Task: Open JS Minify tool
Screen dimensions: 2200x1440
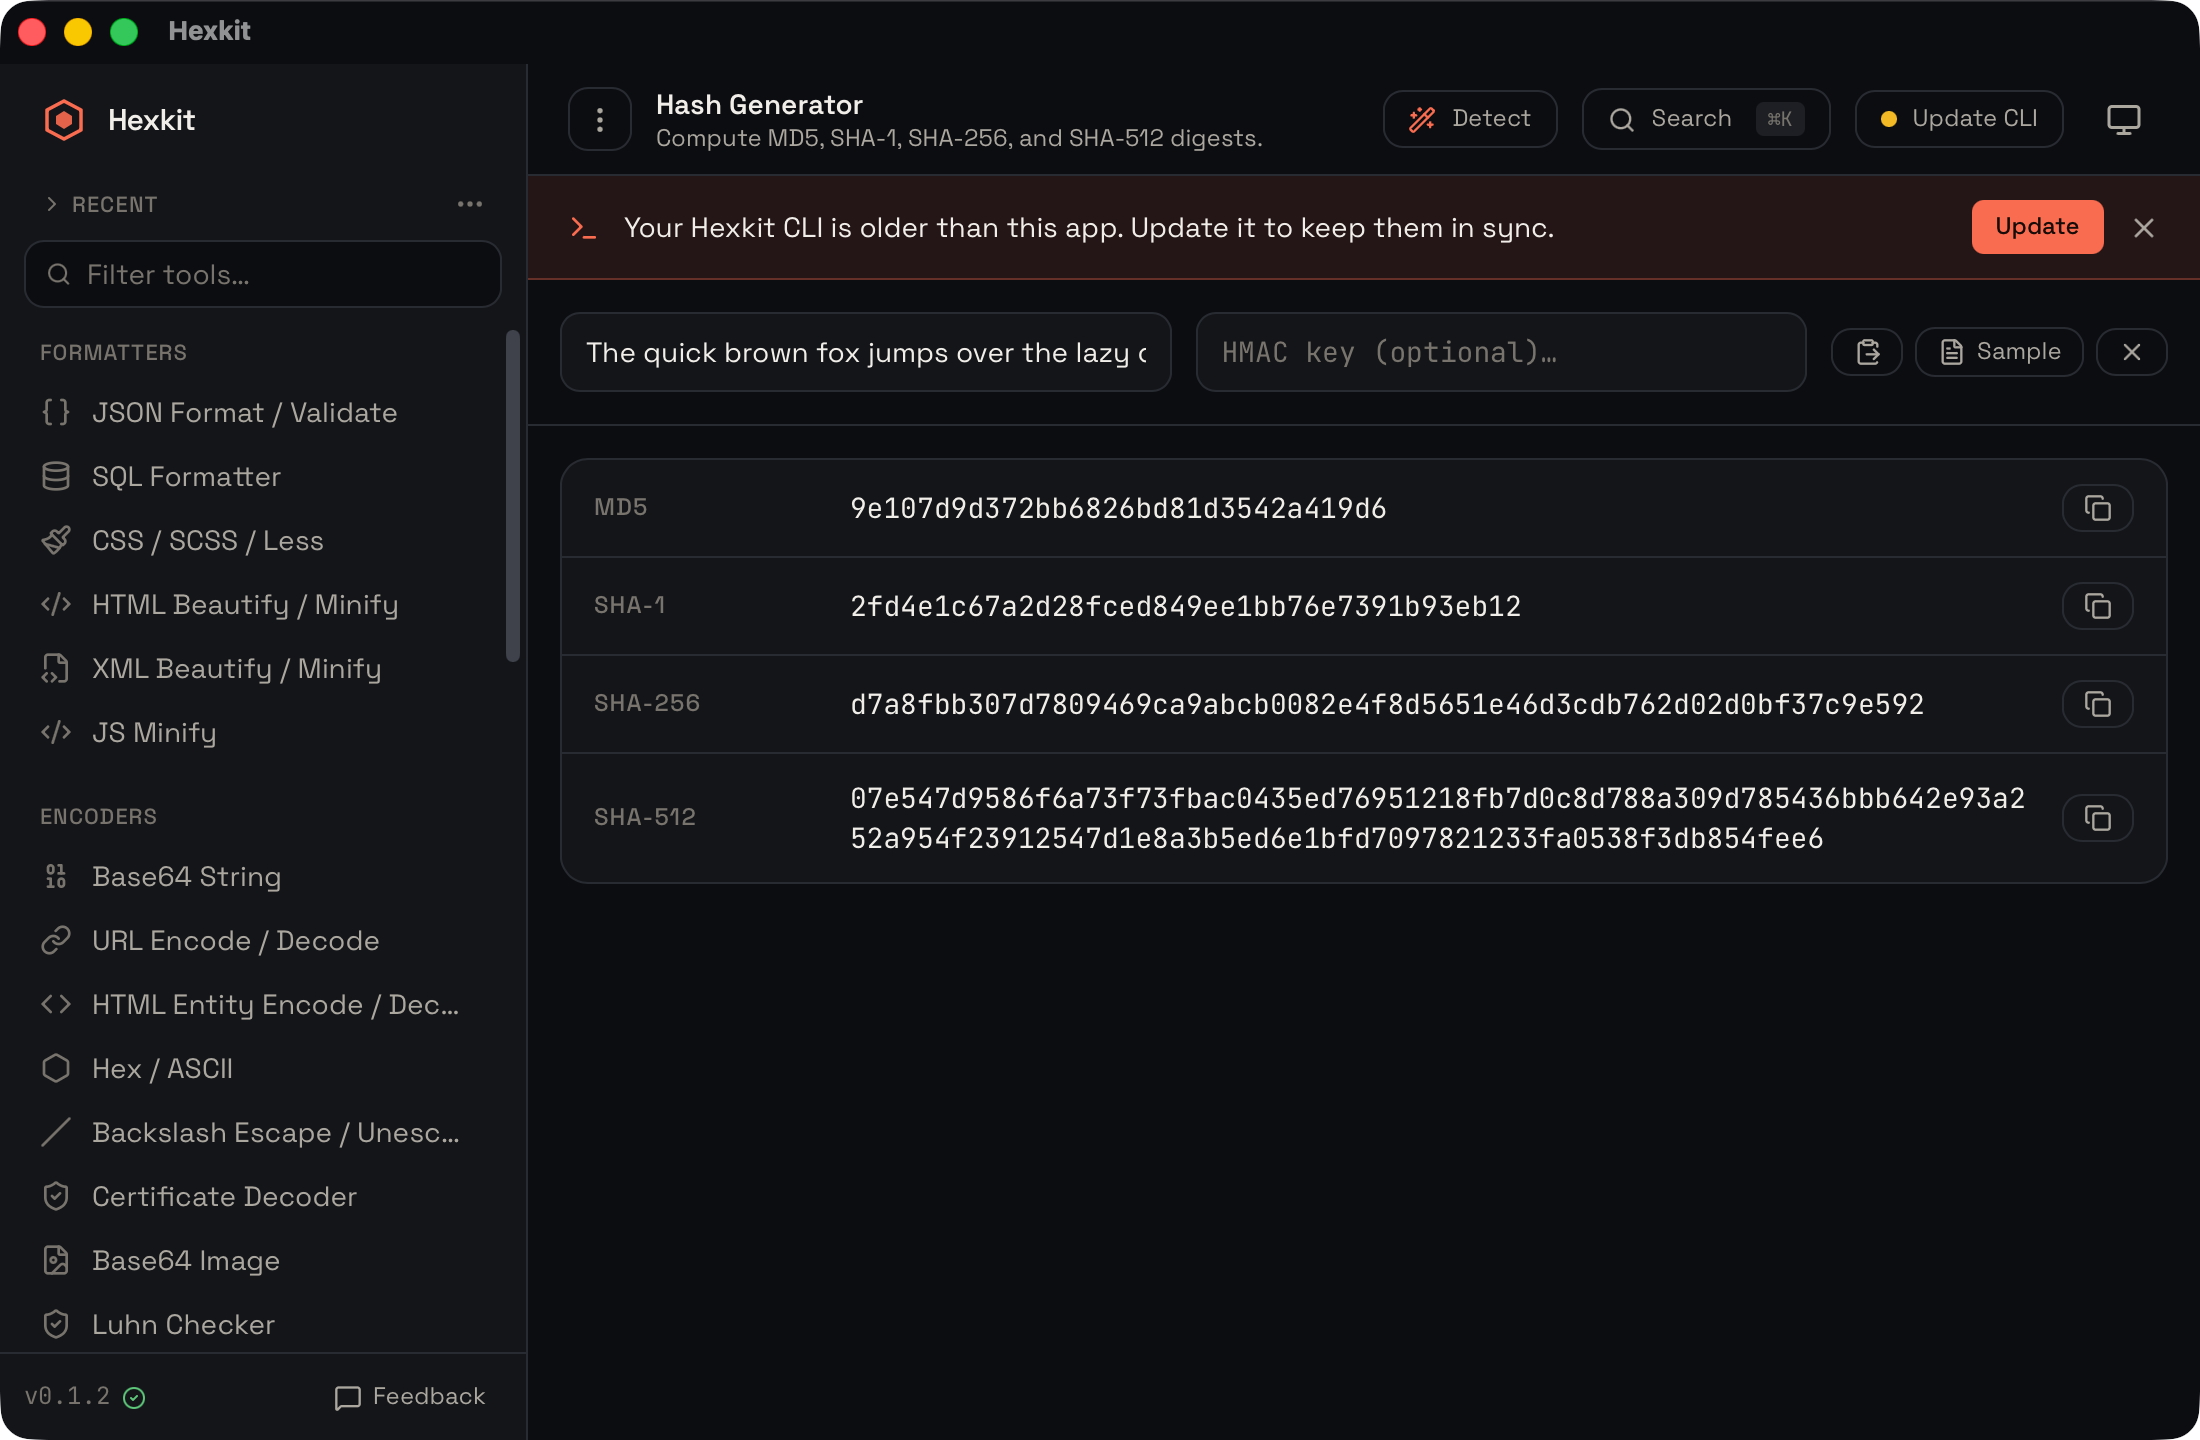Action: pos(263,732)
